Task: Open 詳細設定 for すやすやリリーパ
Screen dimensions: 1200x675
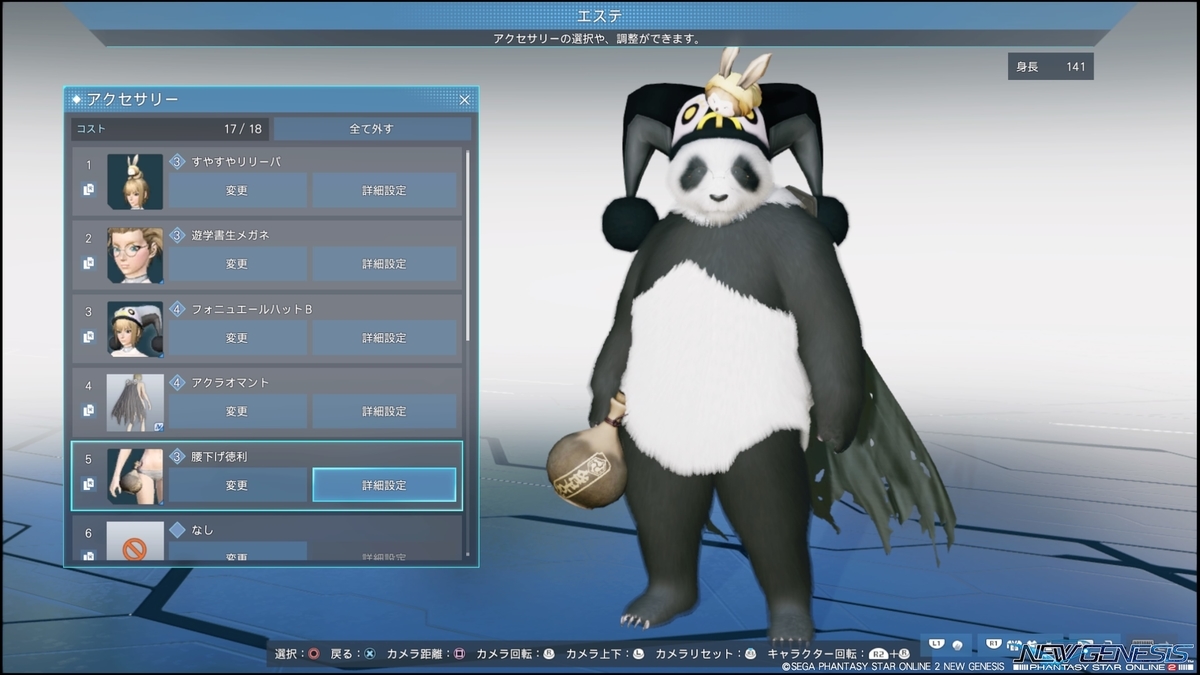Action: click(384, 190)
